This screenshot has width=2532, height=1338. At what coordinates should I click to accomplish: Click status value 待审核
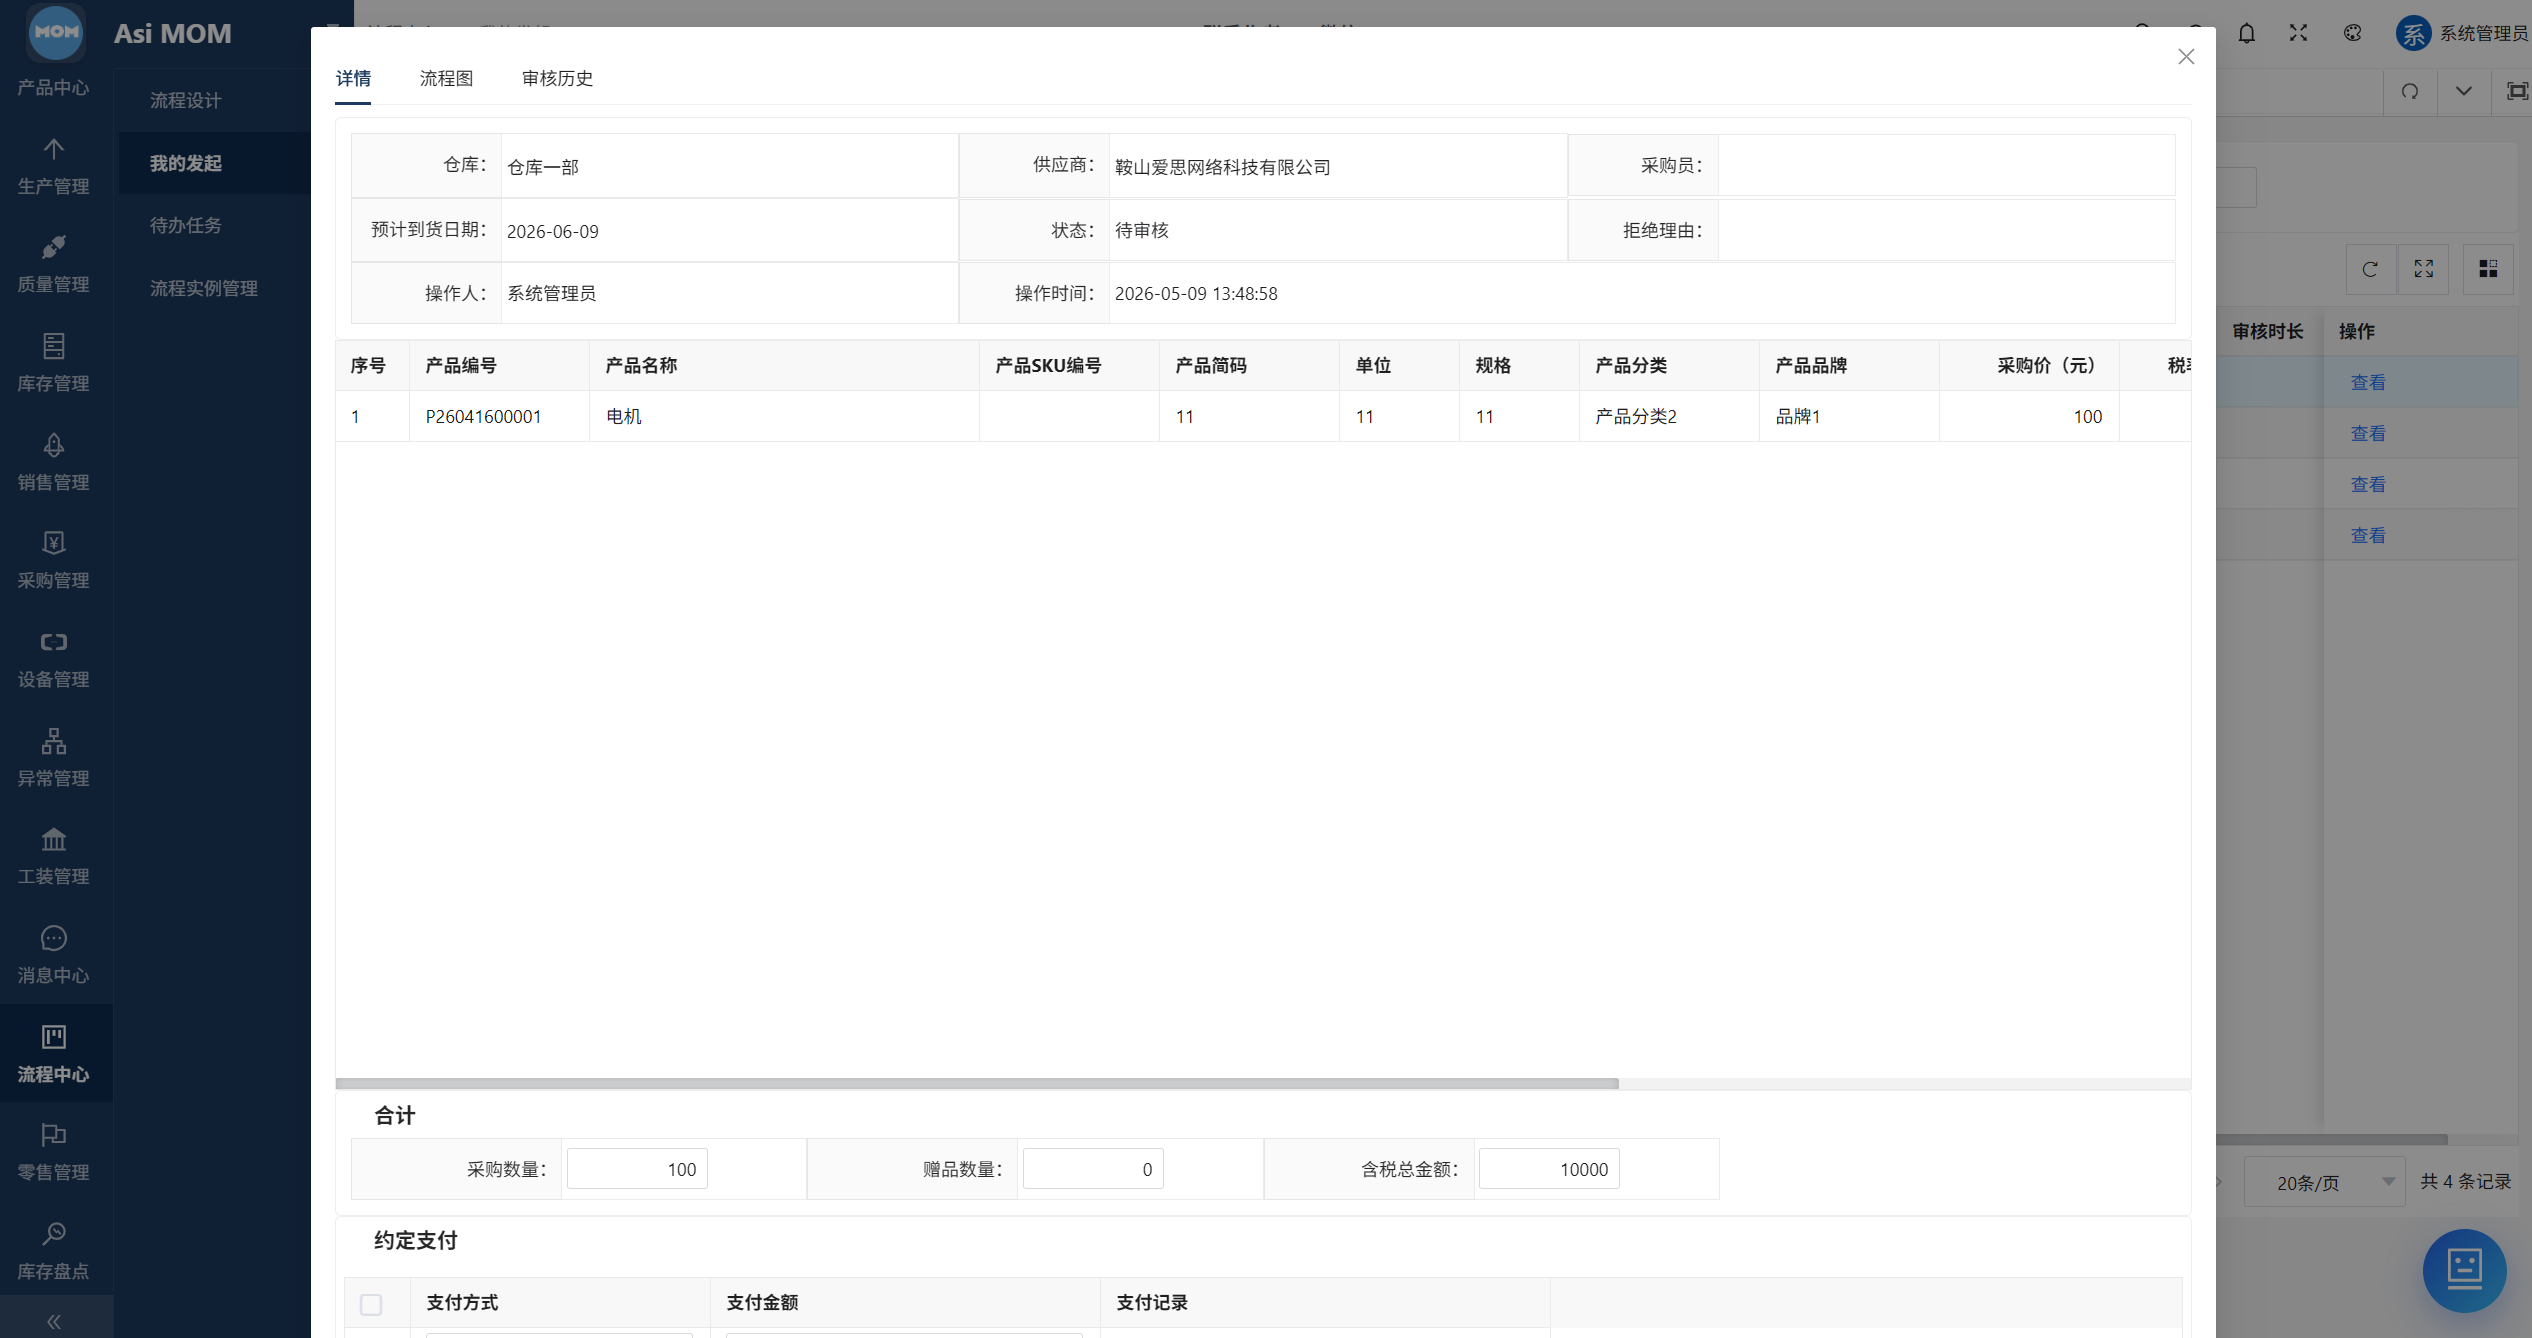[1141, 230]
